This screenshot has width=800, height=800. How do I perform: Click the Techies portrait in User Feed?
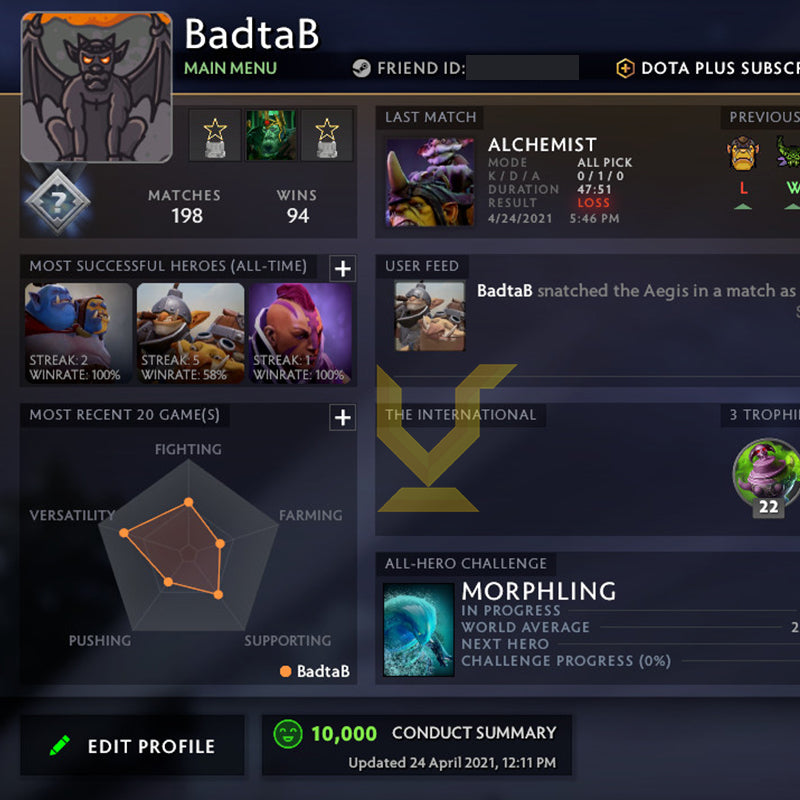(430, 316)
